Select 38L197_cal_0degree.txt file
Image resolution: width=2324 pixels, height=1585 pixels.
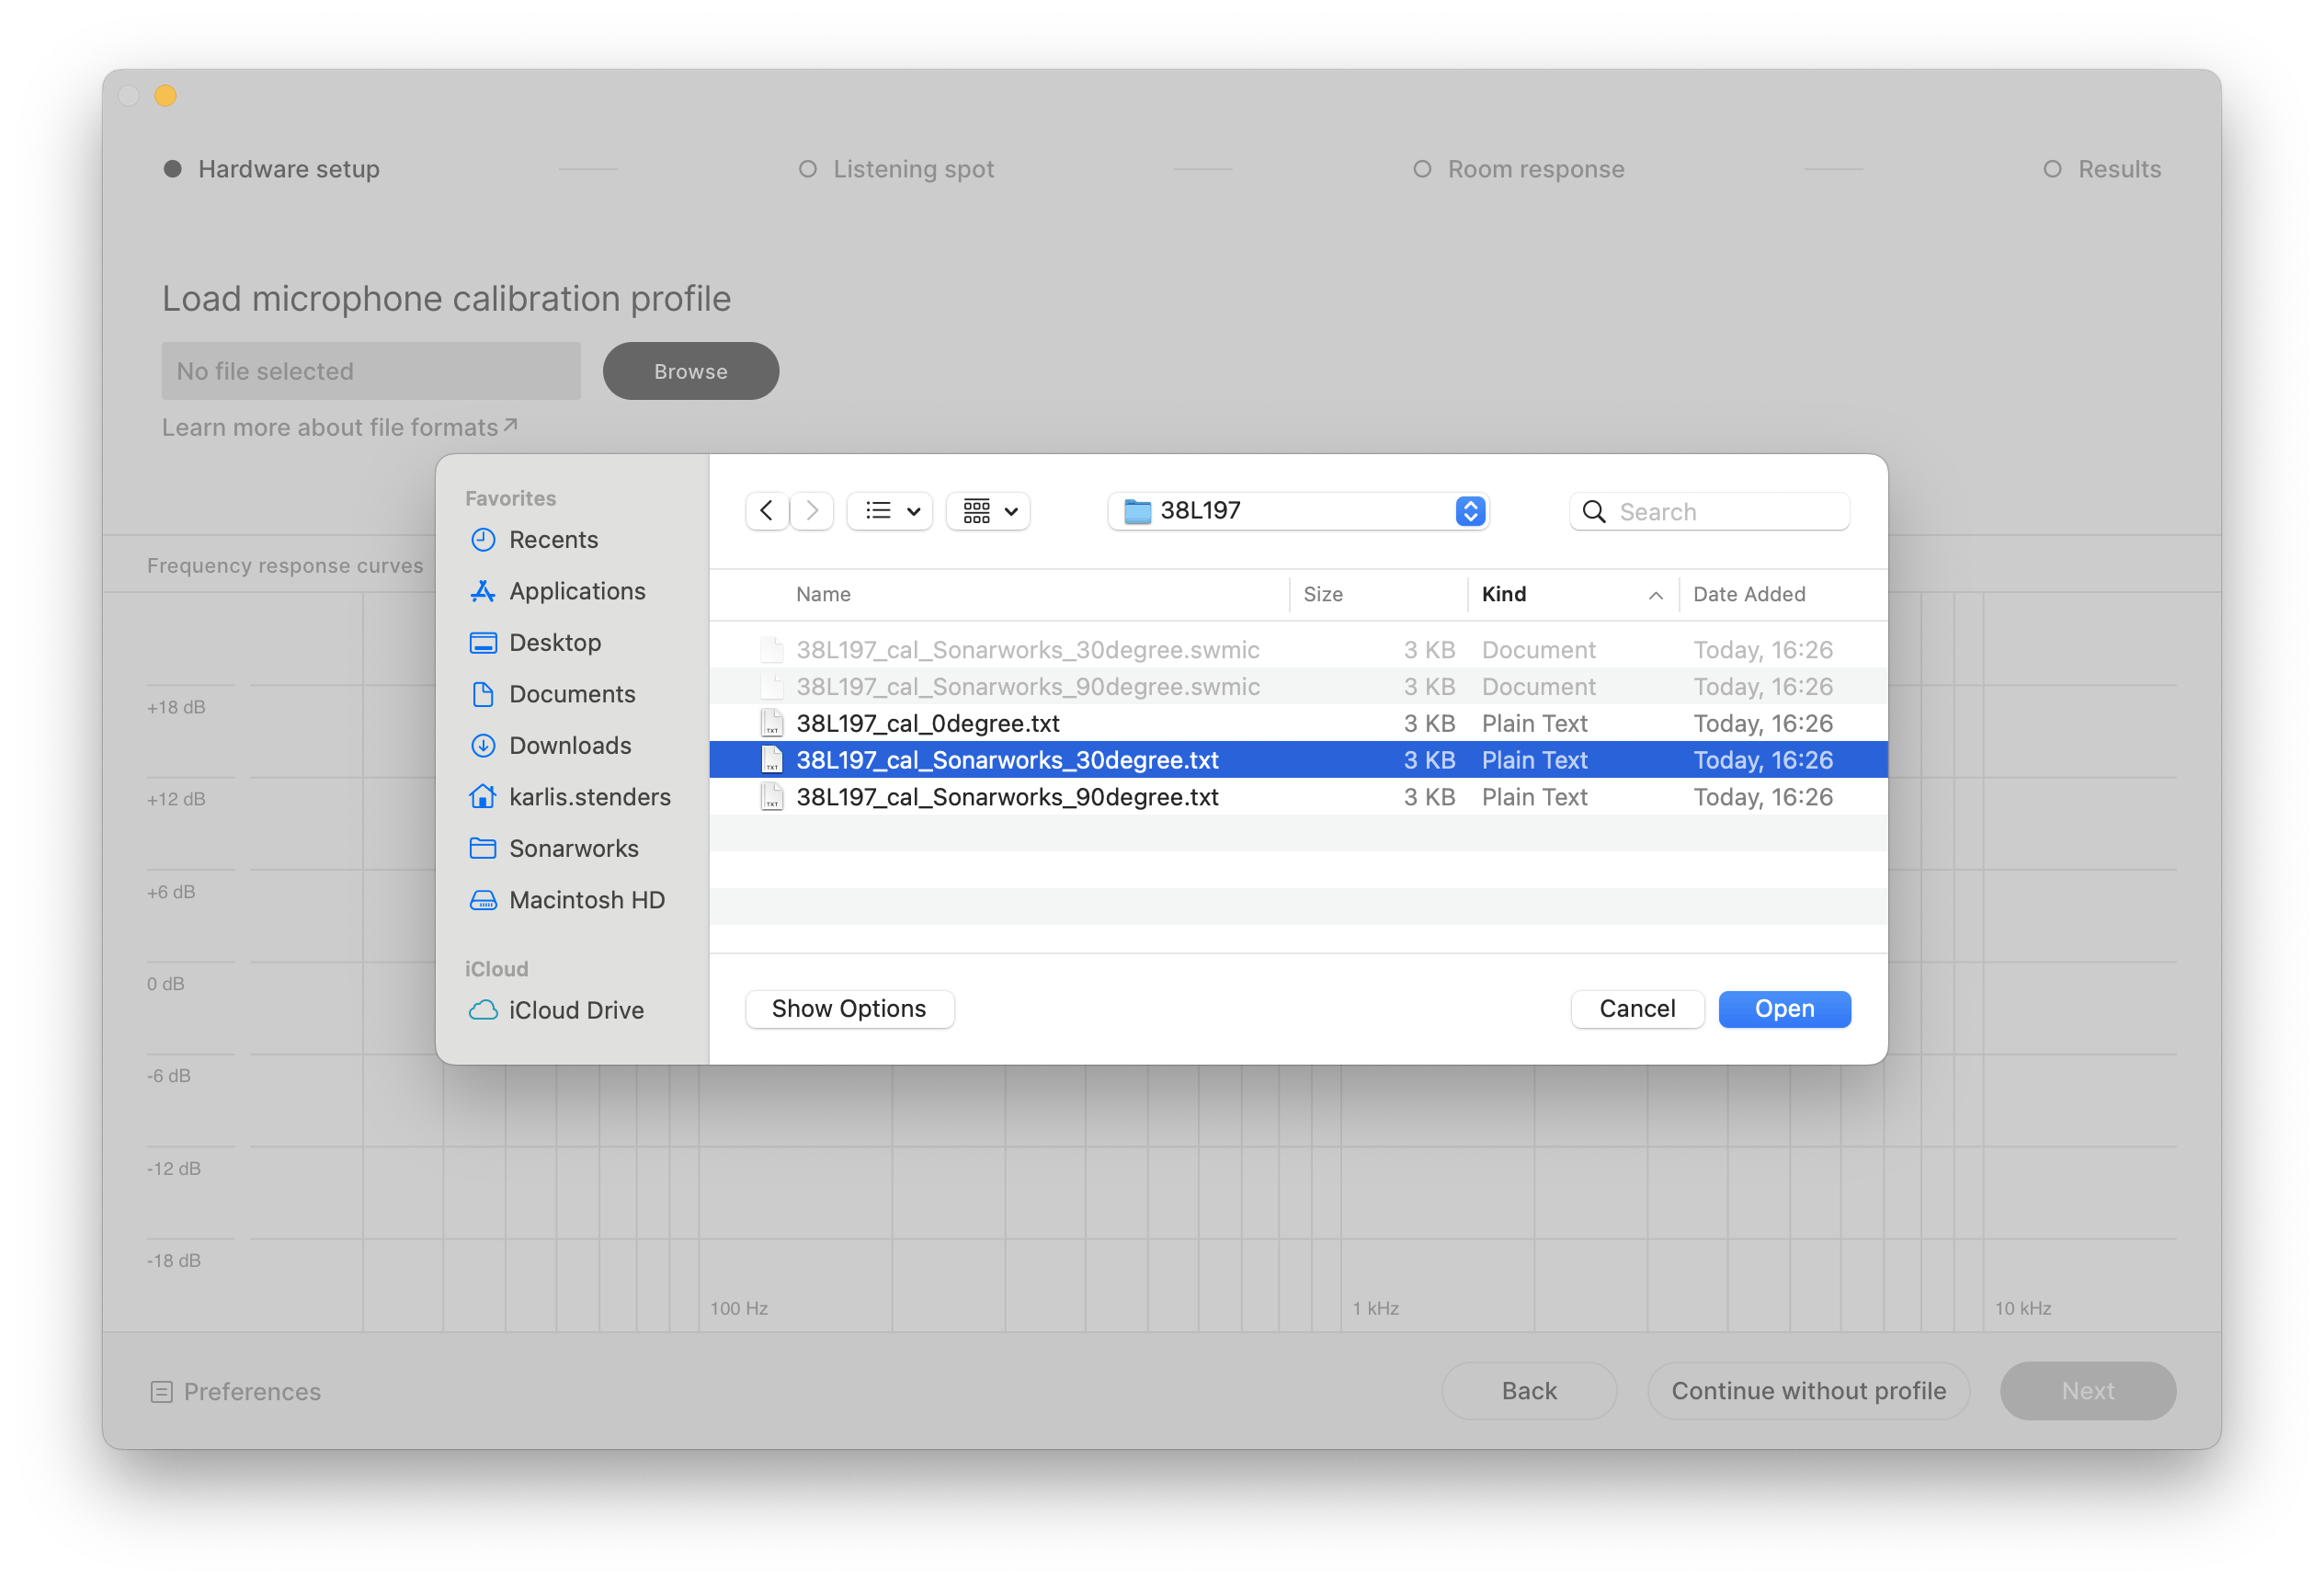click(927, 723)
